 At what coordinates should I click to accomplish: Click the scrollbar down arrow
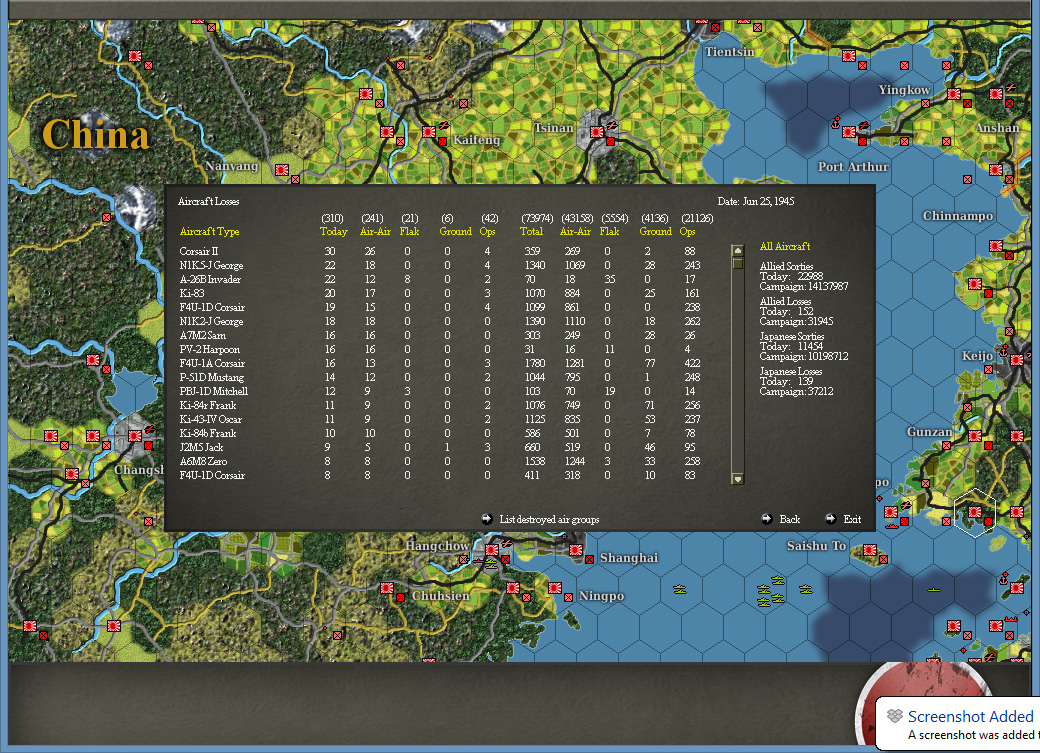pos(737,479)
